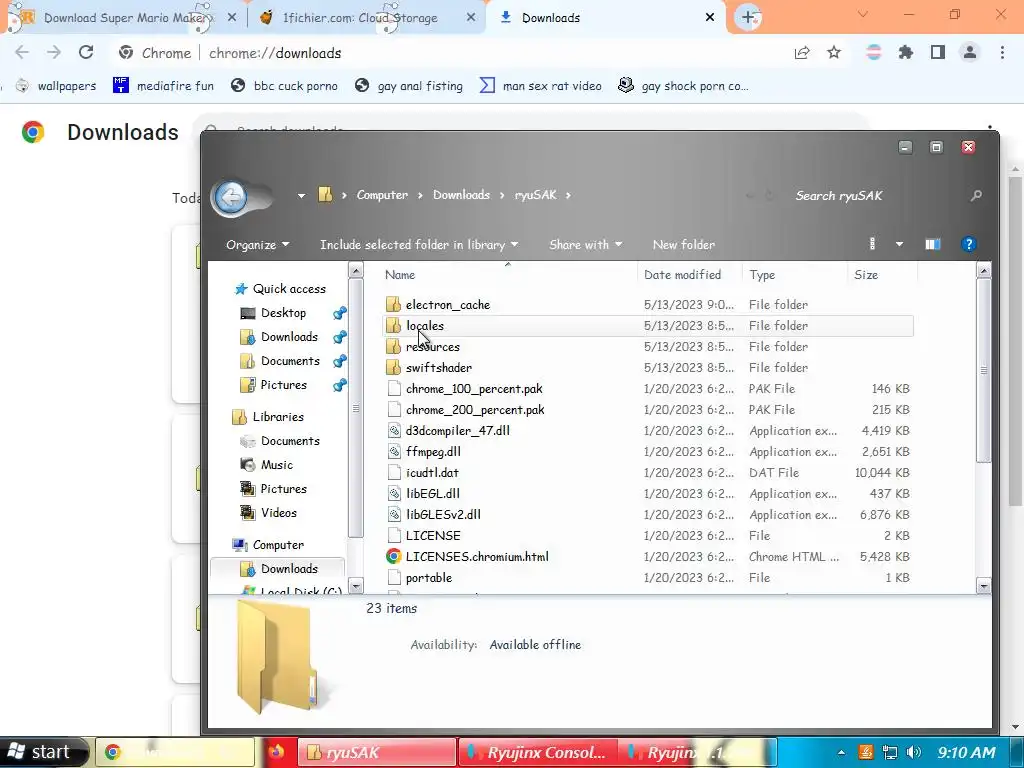Click the file list scrollbar down arrow
This screenshot has height=768, width=1024.
click(984, 585)
